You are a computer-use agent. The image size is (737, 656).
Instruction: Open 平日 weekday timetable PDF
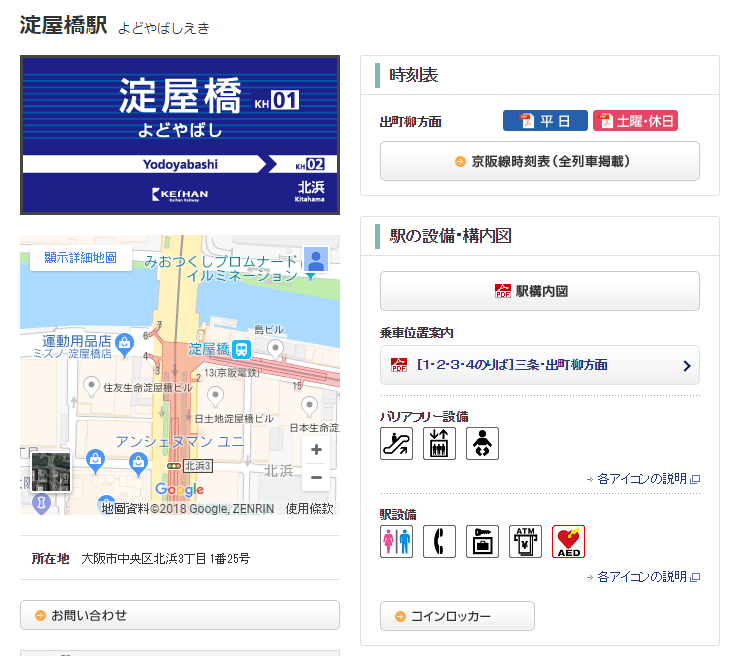pyautogui.click(x=545, y=121)
